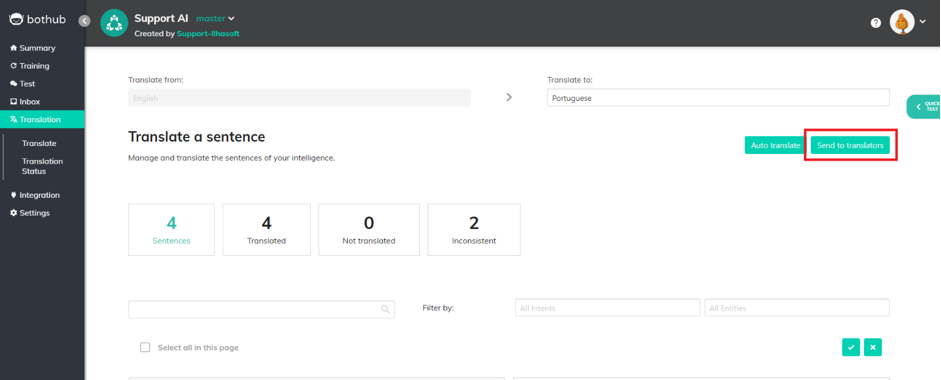
Task: Click the Translate from English field
Action: pos(299,98)
